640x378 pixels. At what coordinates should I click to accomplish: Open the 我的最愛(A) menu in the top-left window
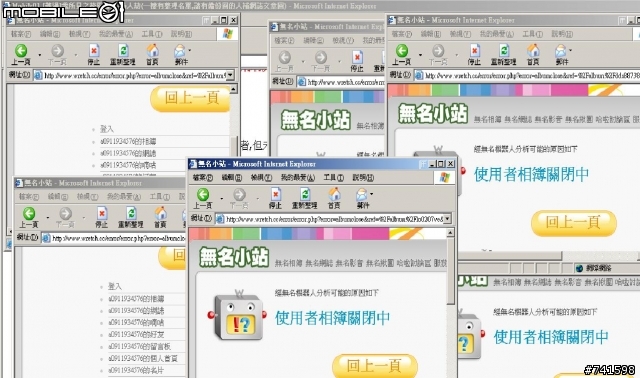coord(116,34)
